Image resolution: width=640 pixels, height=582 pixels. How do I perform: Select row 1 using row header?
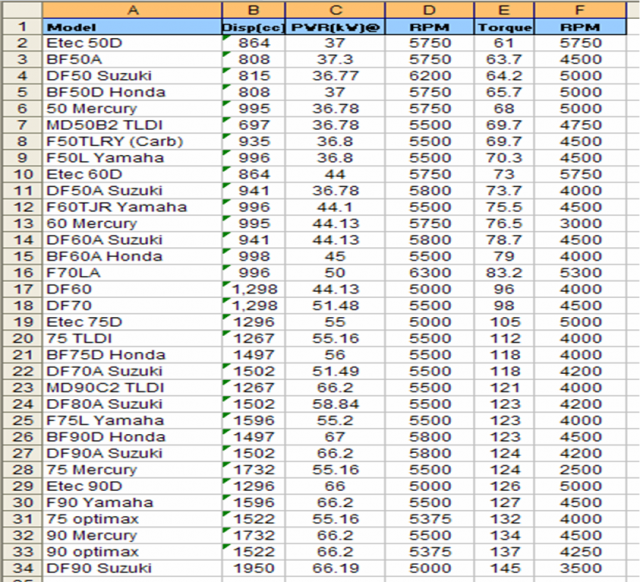click(x=20, y=27)
